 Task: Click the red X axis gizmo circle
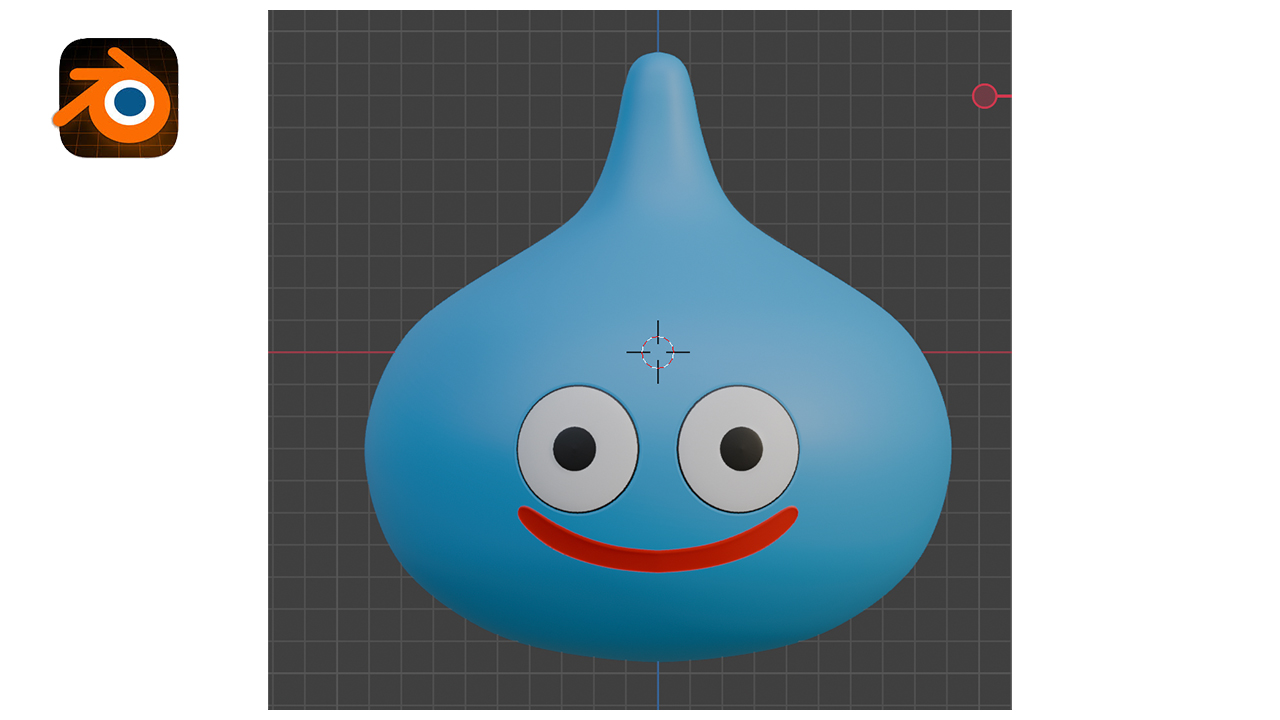[x=984, y=96]
